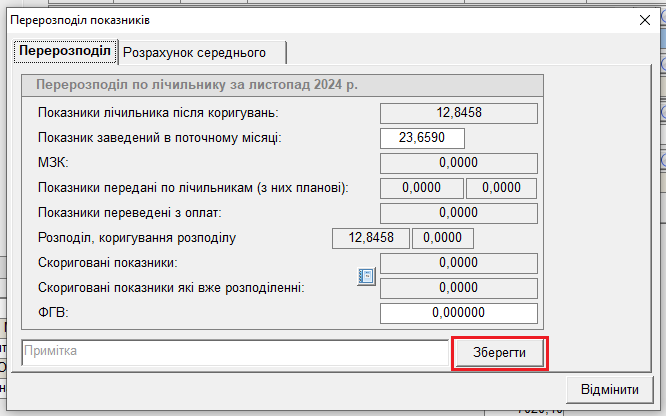Close the Перерозподіл показників dialog
The image size is (666, 416).
[x=643, y=19]
